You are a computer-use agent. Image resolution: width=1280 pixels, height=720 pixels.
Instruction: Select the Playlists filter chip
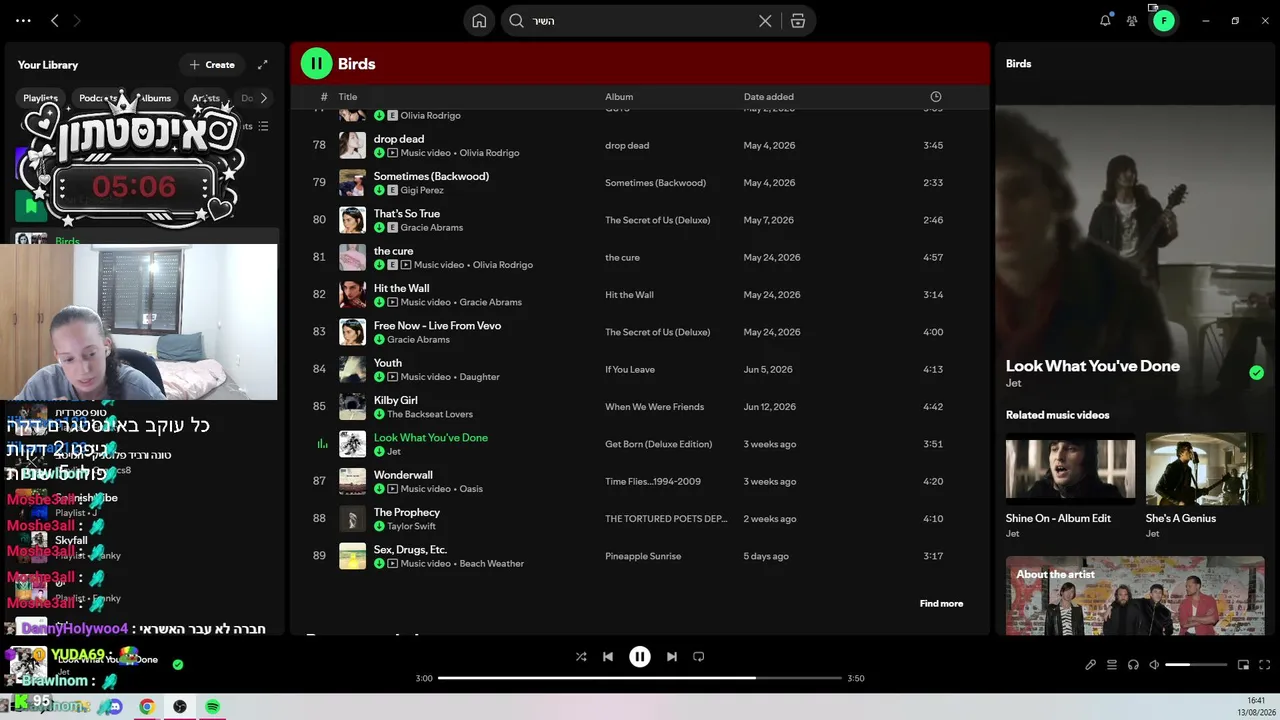click(40, 98)
